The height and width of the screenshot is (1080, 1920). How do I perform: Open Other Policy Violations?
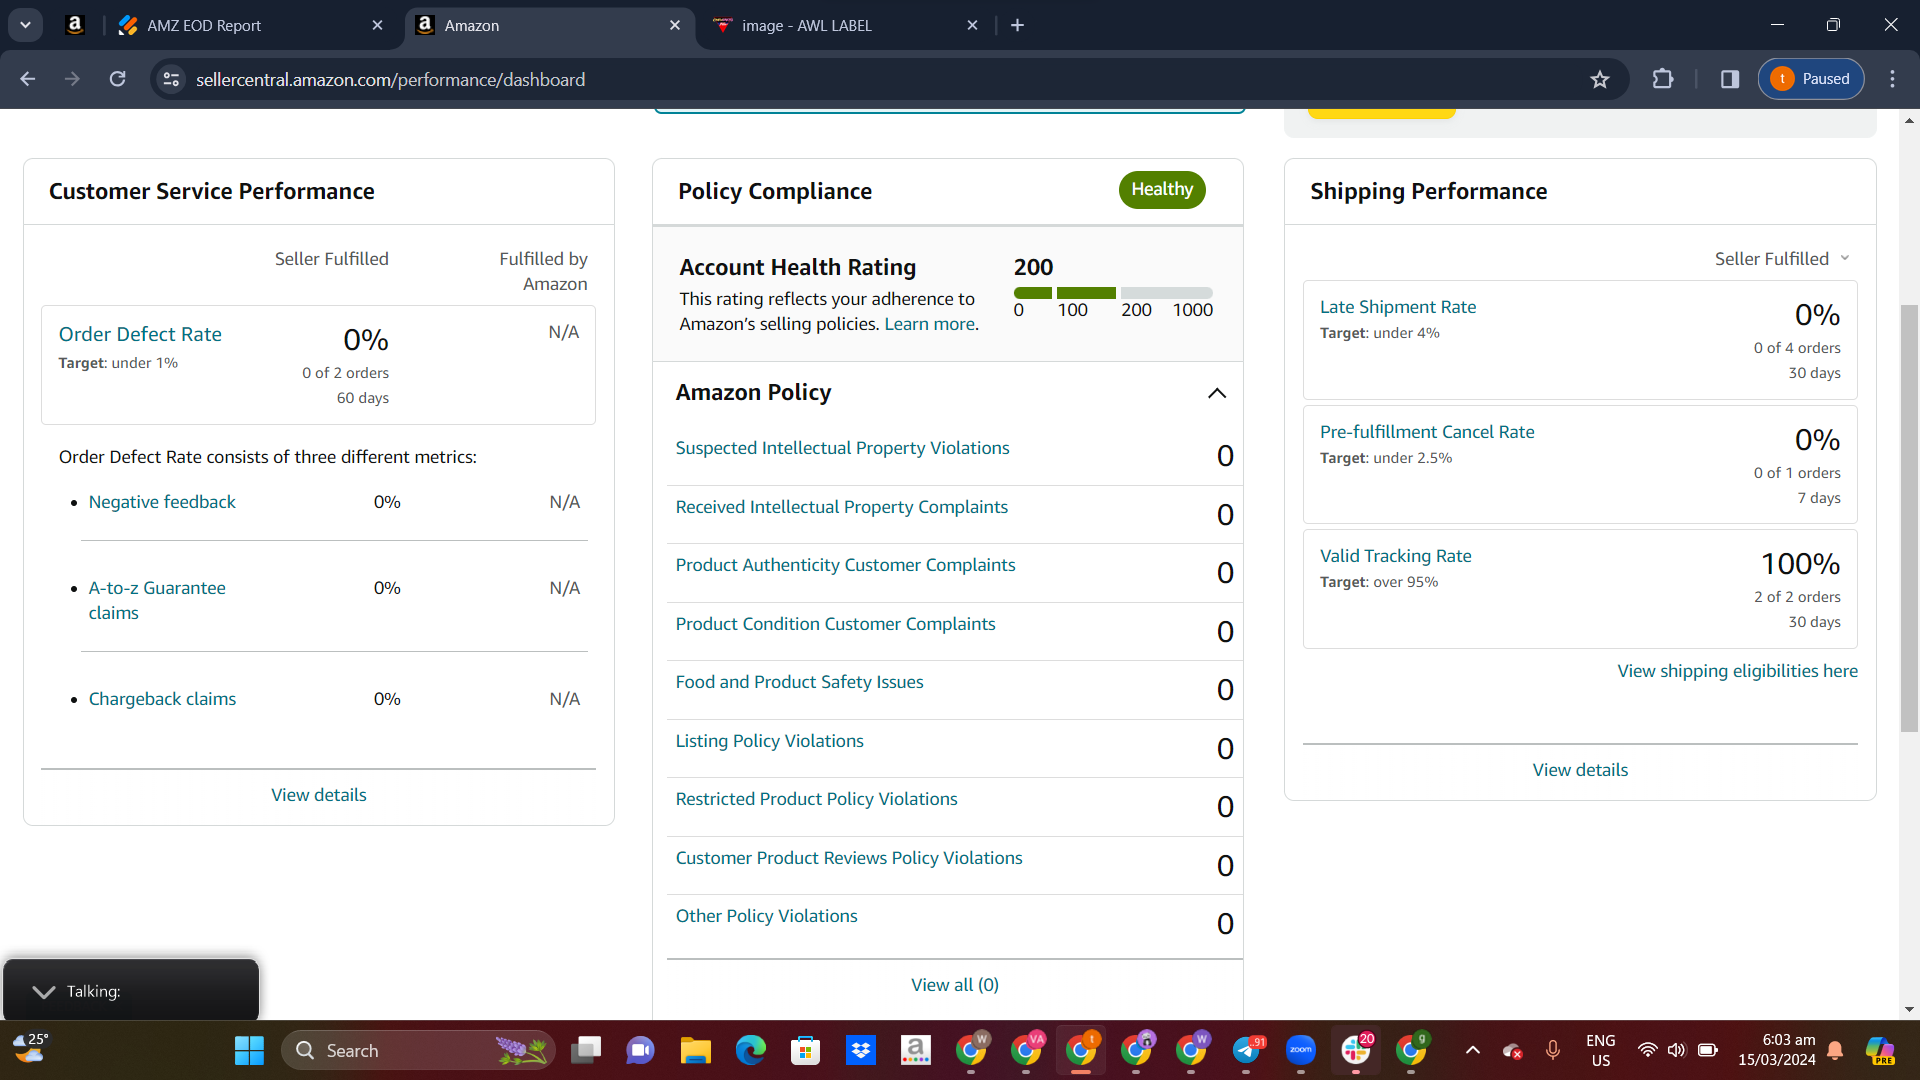766,916
